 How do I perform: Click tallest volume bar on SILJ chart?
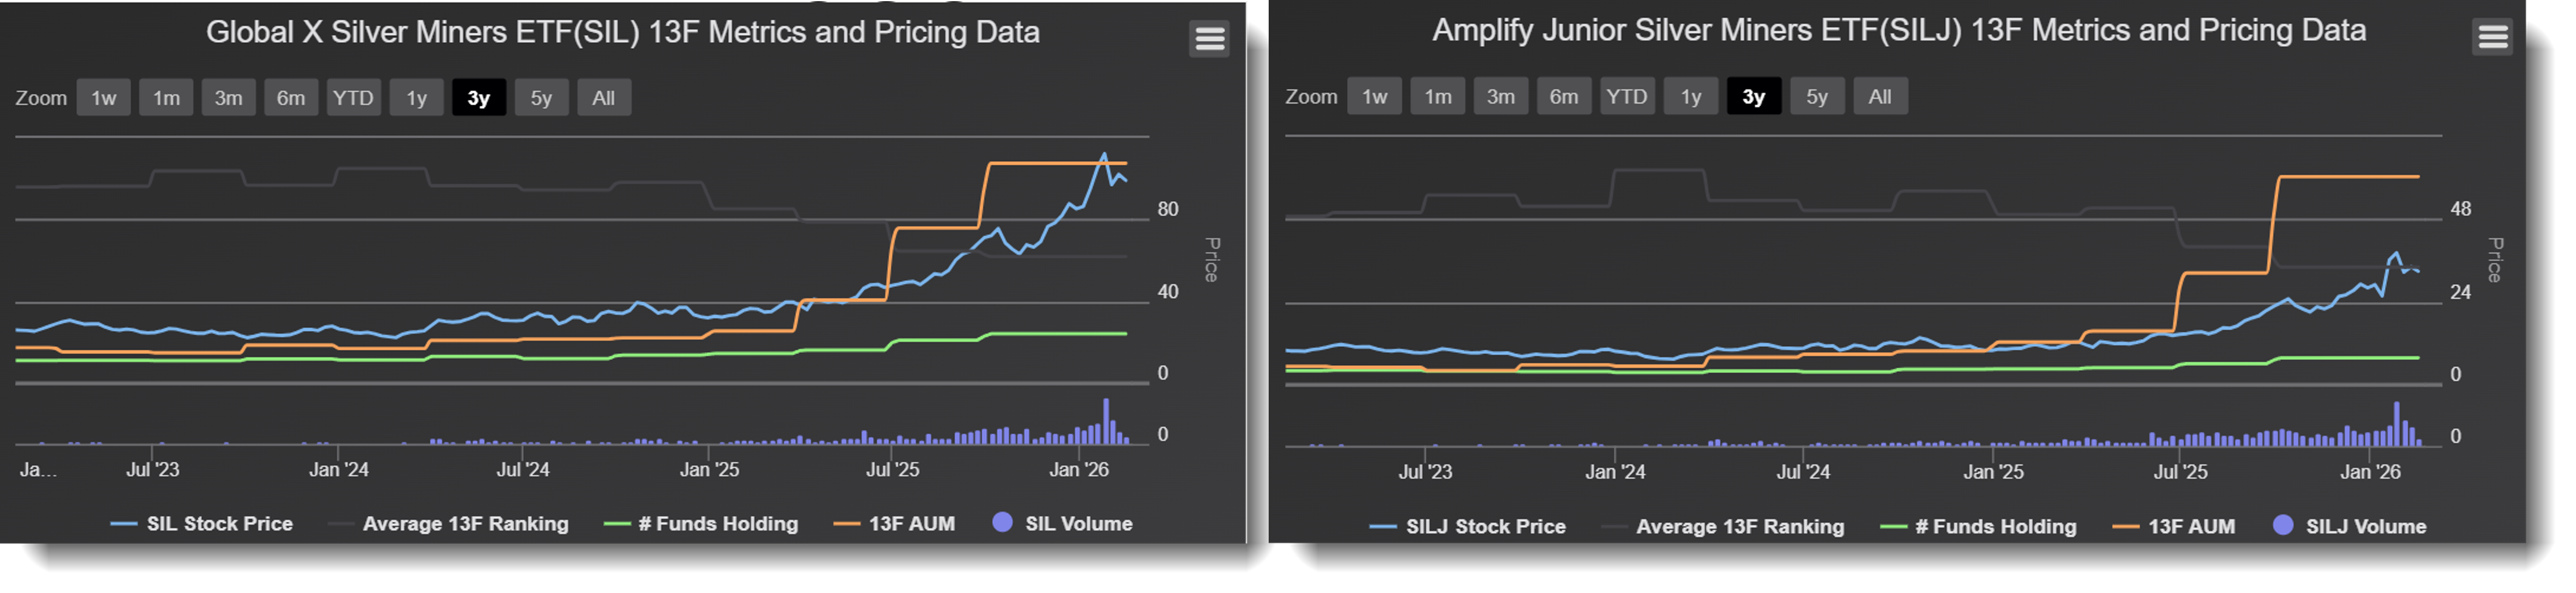(x=2396, y=425)
